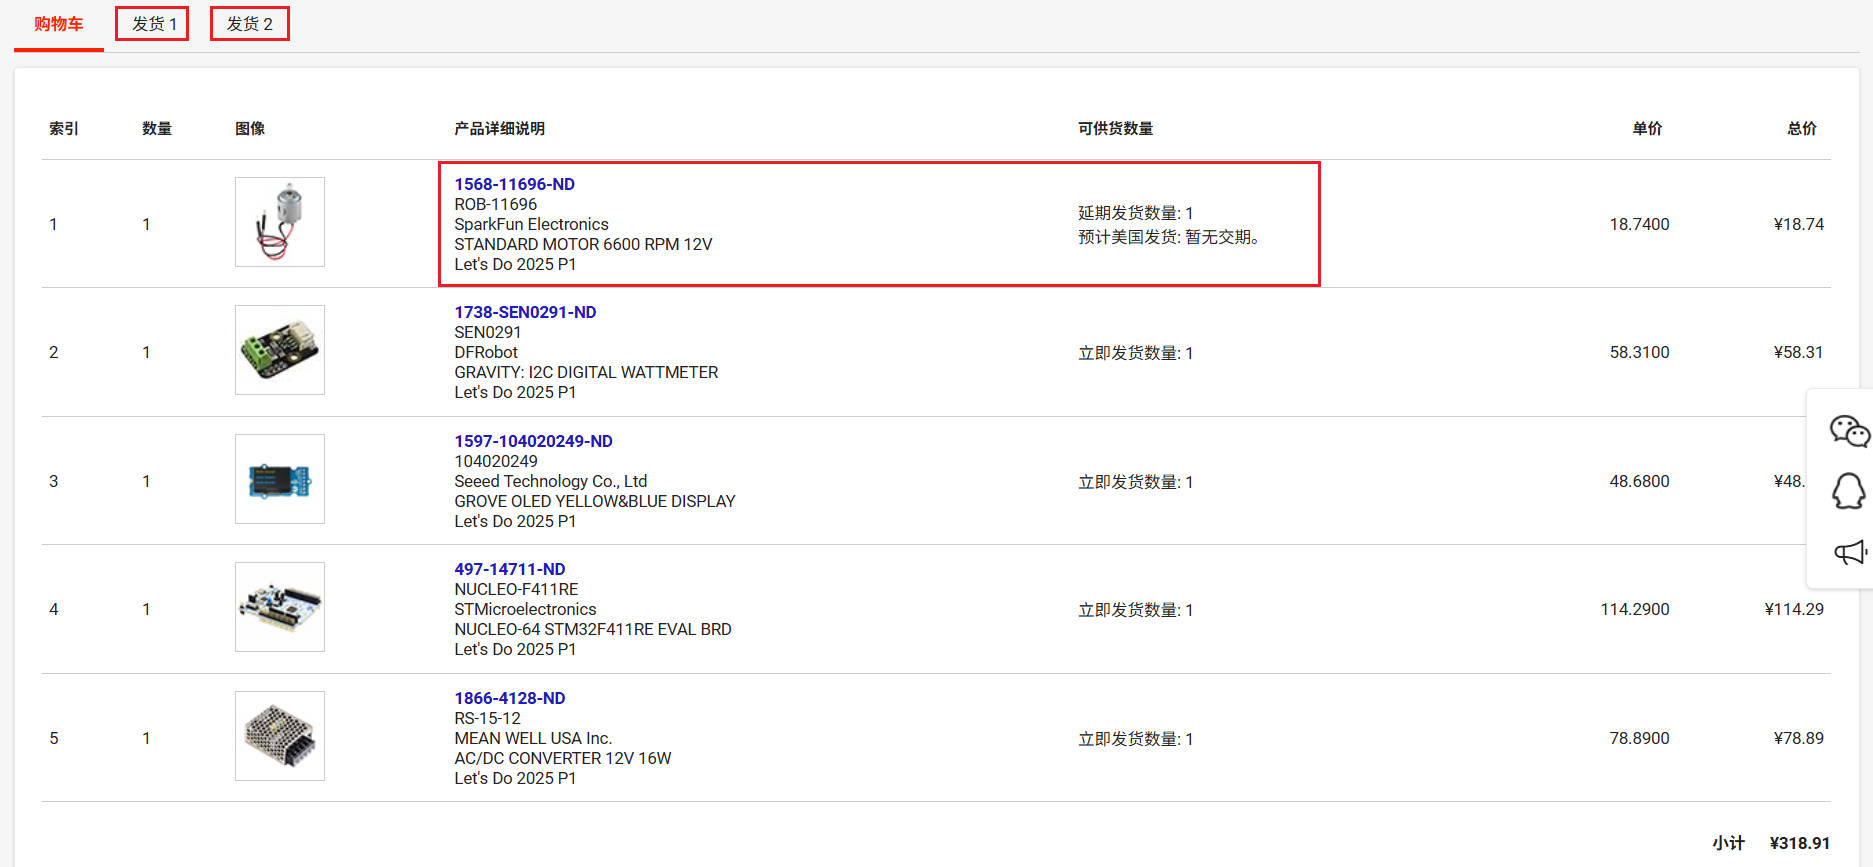Click the unit price 58.3100
The height and width of the screenshot is (867, 1873).
(x=1639, y=352)
